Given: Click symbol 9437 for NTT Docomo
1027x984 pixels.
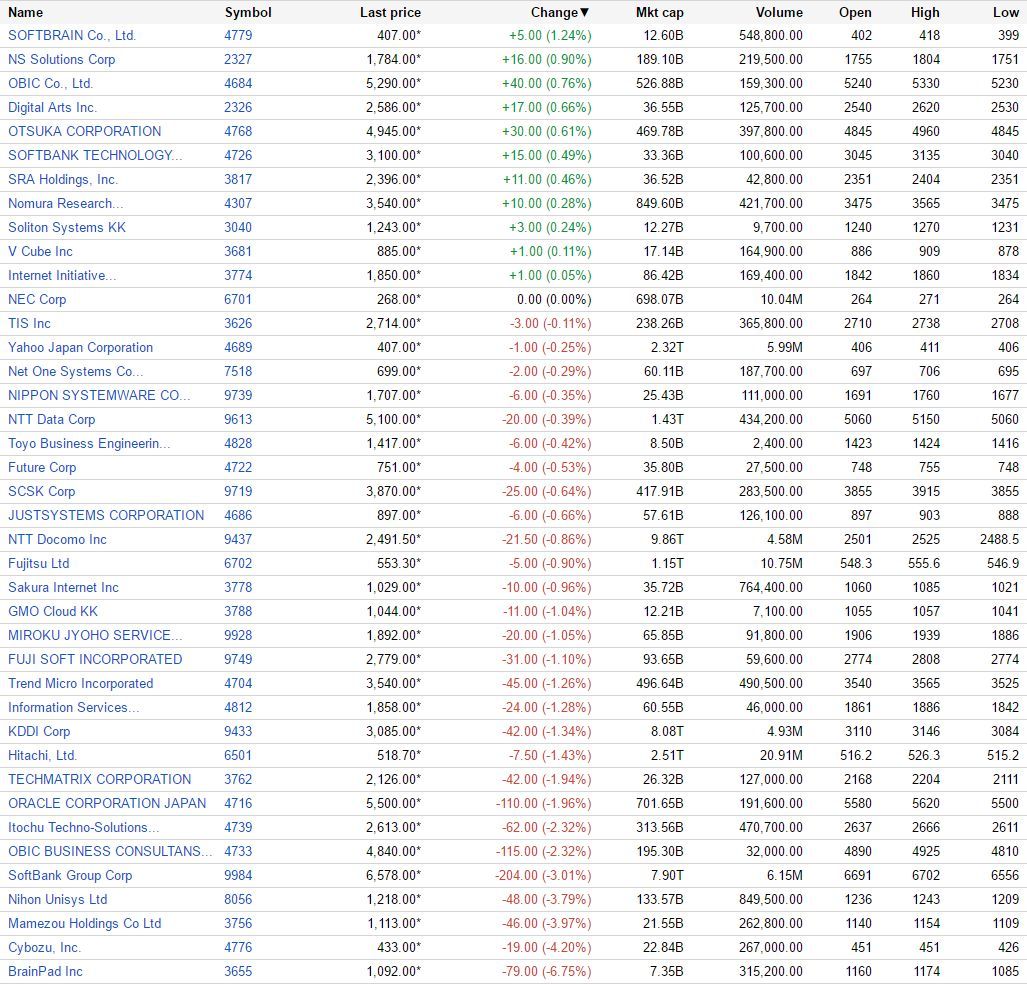Looking at the screenshot, I should 238,540.
